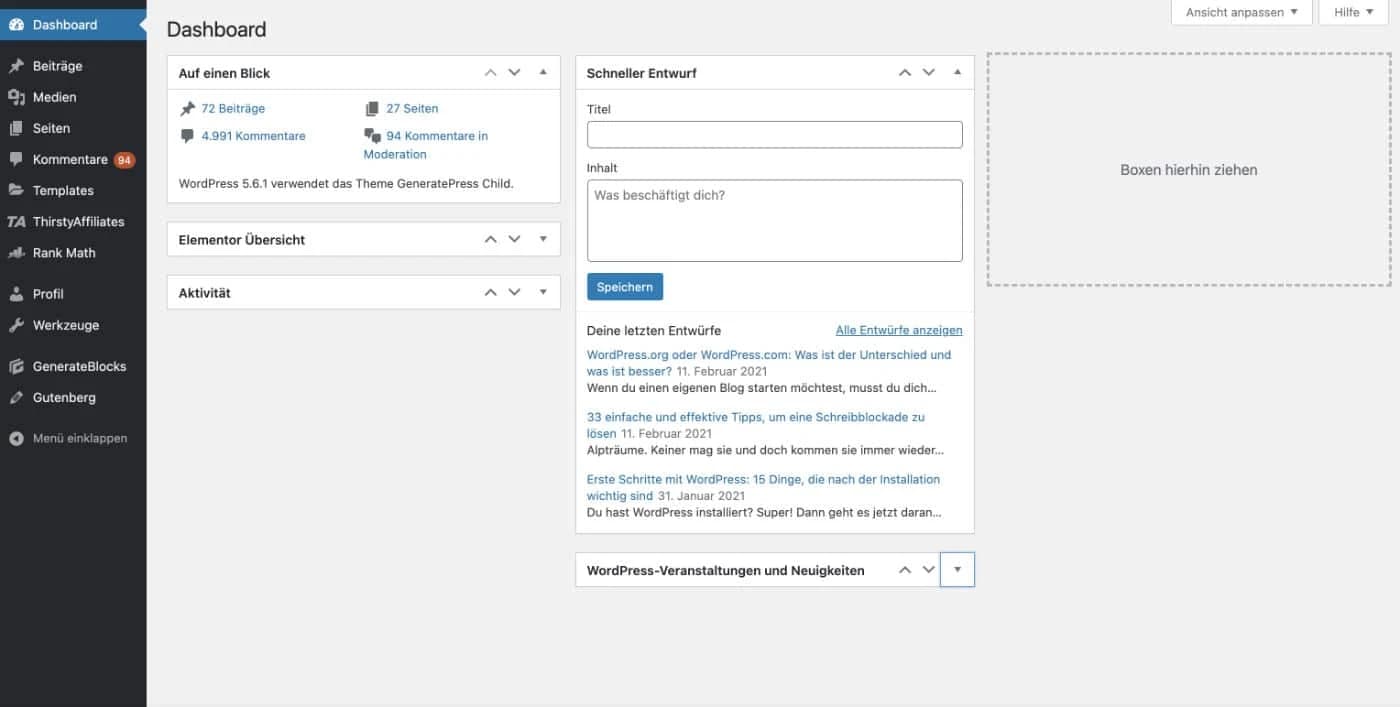Open the Alle Entwürfe anzeigen link
This screenshot has height=707, width=1400.
click(x=898, y=329)
